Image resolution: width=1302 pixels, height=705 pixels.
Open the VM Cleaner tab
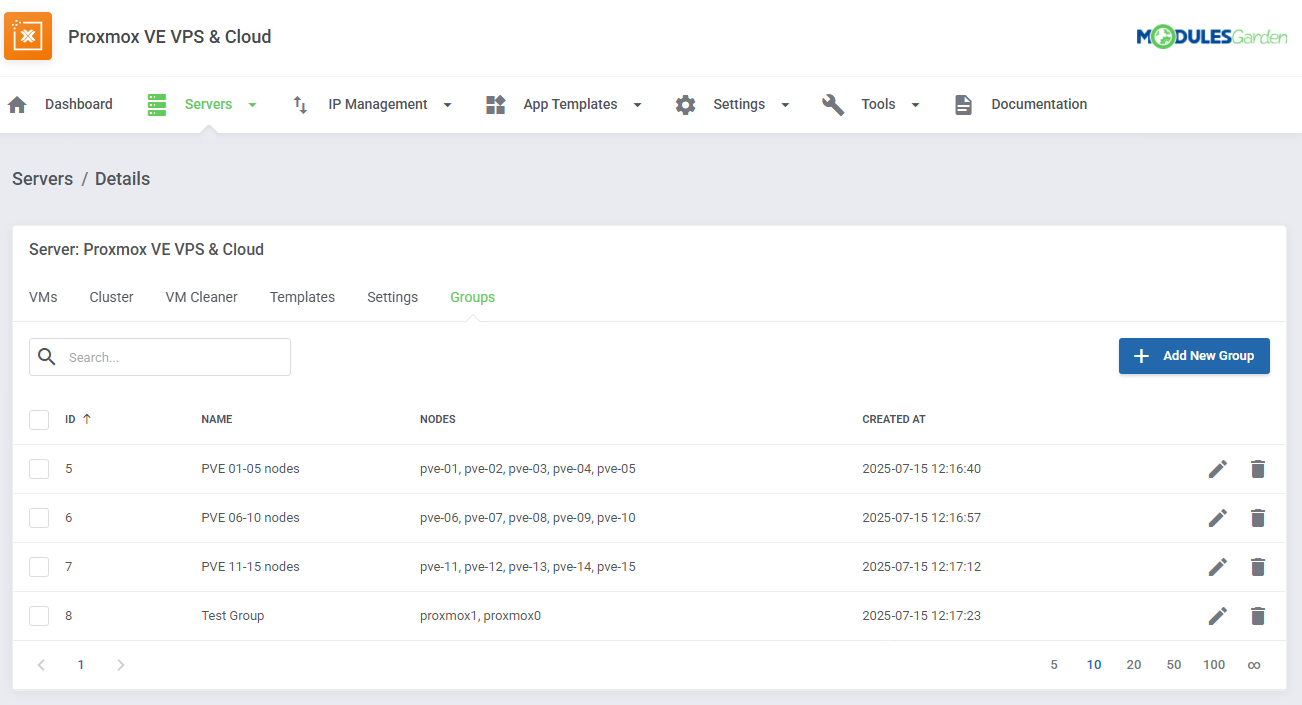201,297
